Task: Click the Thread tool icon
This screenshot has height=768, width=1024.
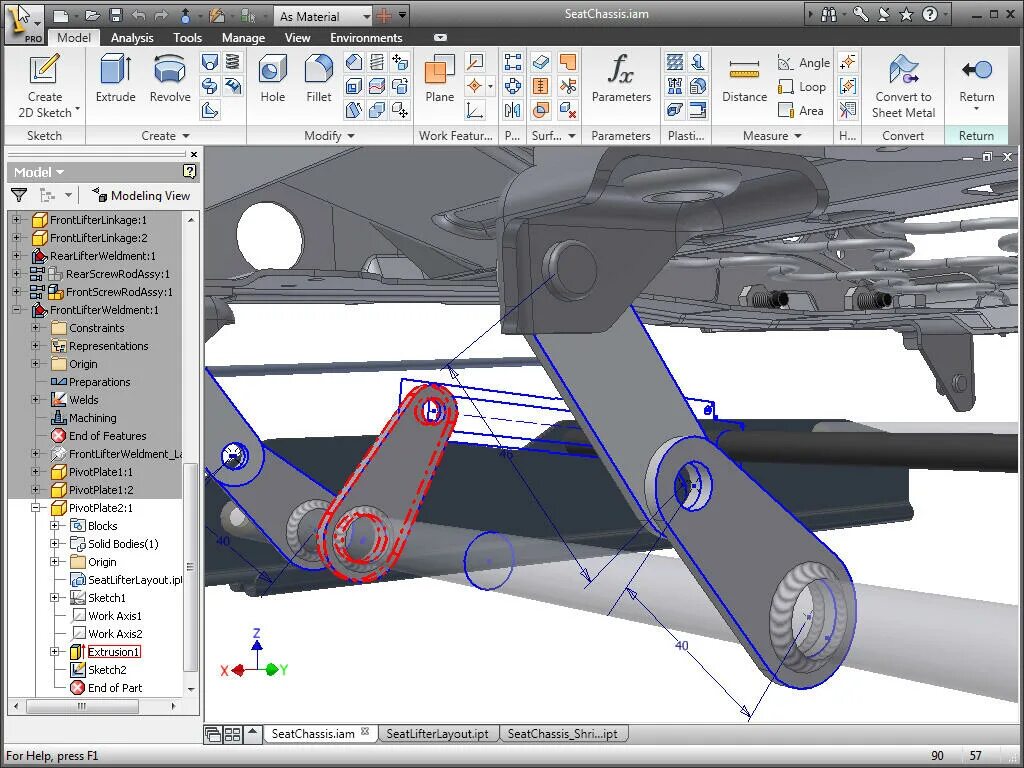Action: tap(377, 62)
